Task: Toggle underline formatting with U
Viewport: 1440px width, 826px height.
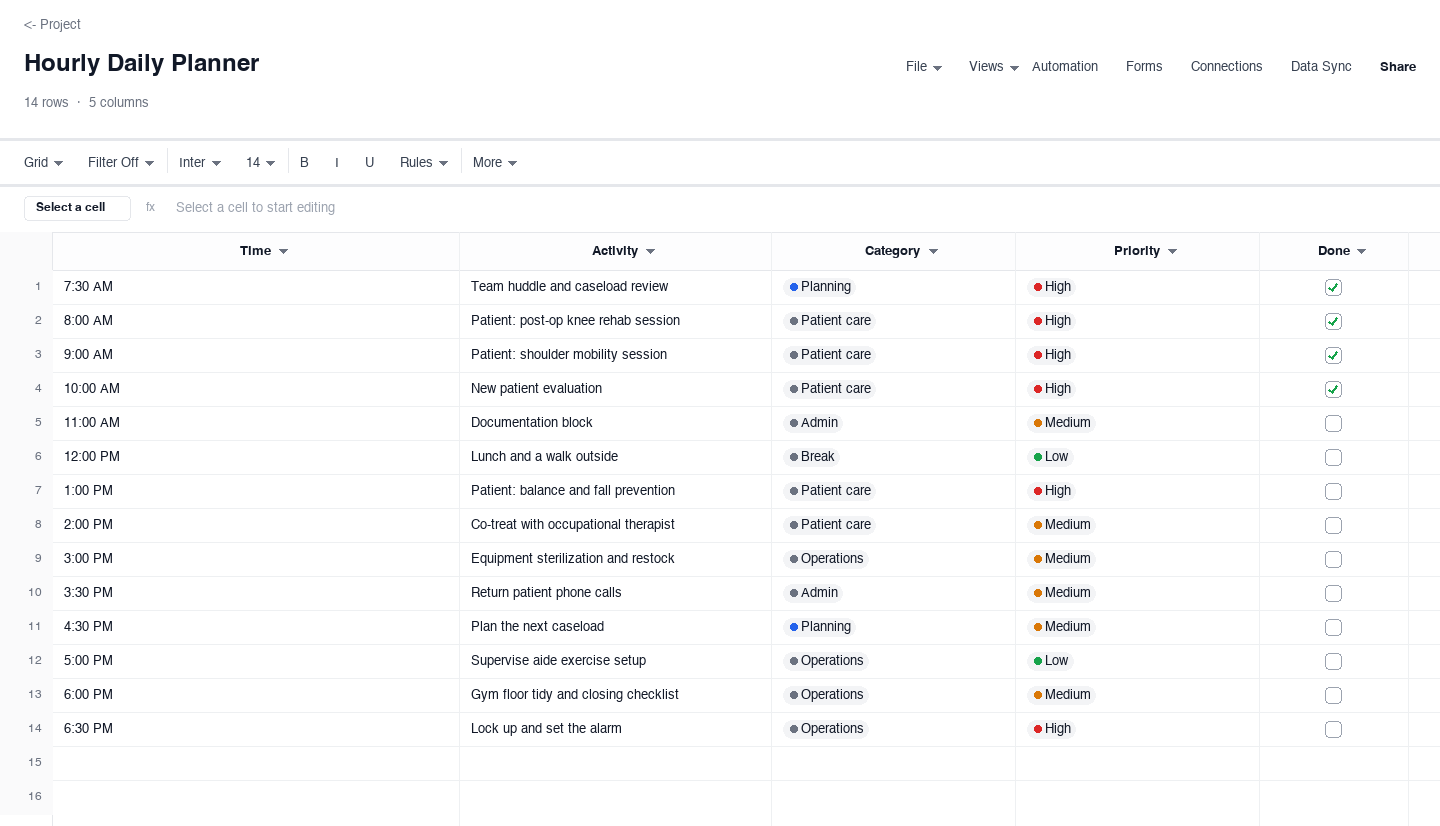Action: coord(369,162)
